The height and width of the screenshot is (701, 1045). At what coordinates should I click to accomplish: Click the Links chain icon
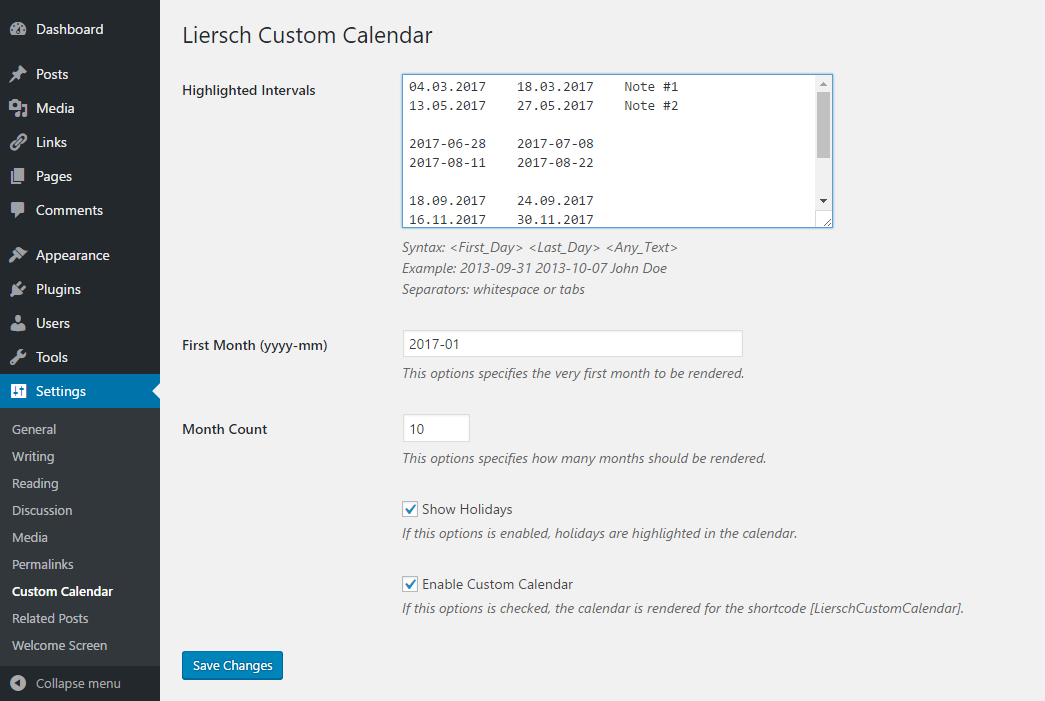18,142
